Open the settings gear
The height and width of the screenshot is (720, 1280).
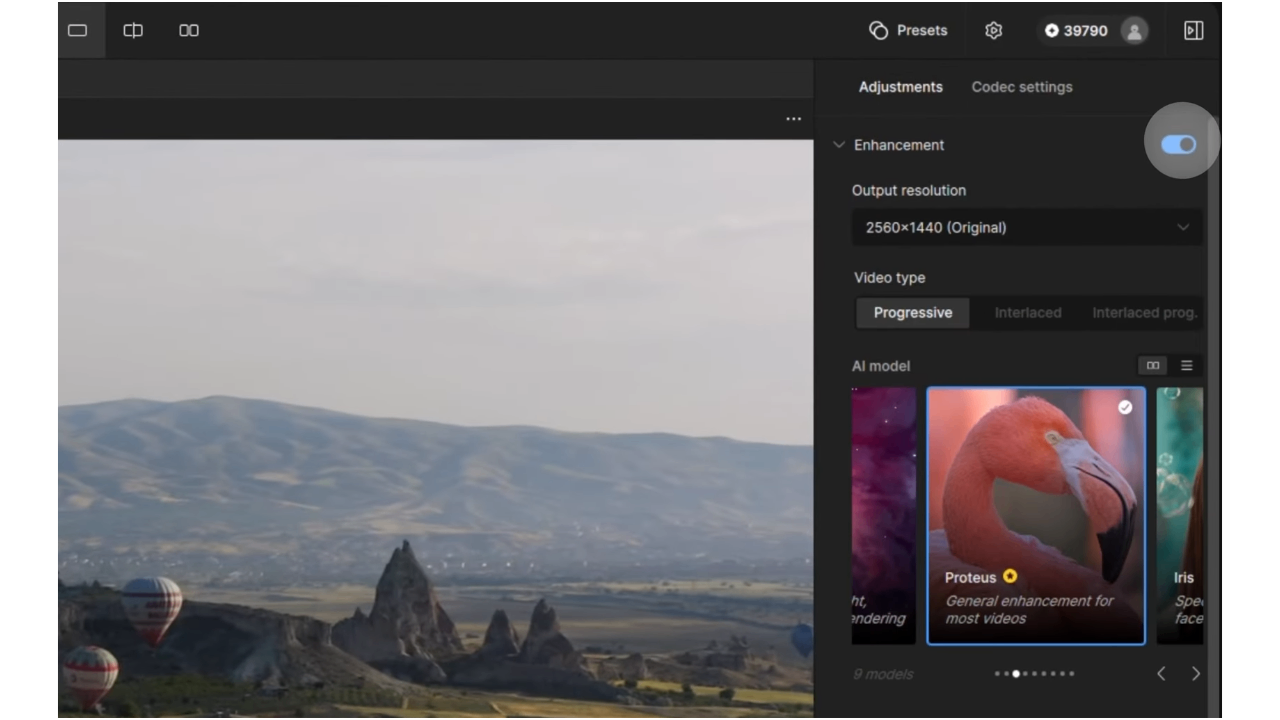point(993,30)
